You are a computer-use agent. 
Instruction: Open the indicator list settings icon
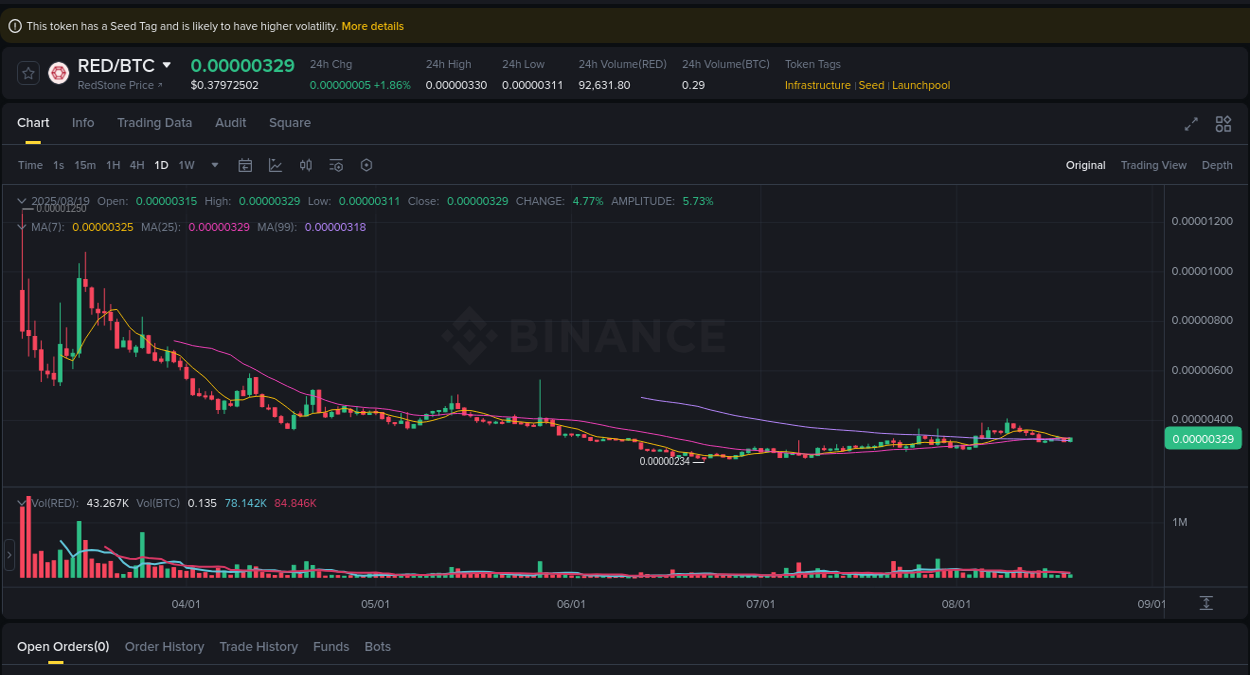coord(336,165)
